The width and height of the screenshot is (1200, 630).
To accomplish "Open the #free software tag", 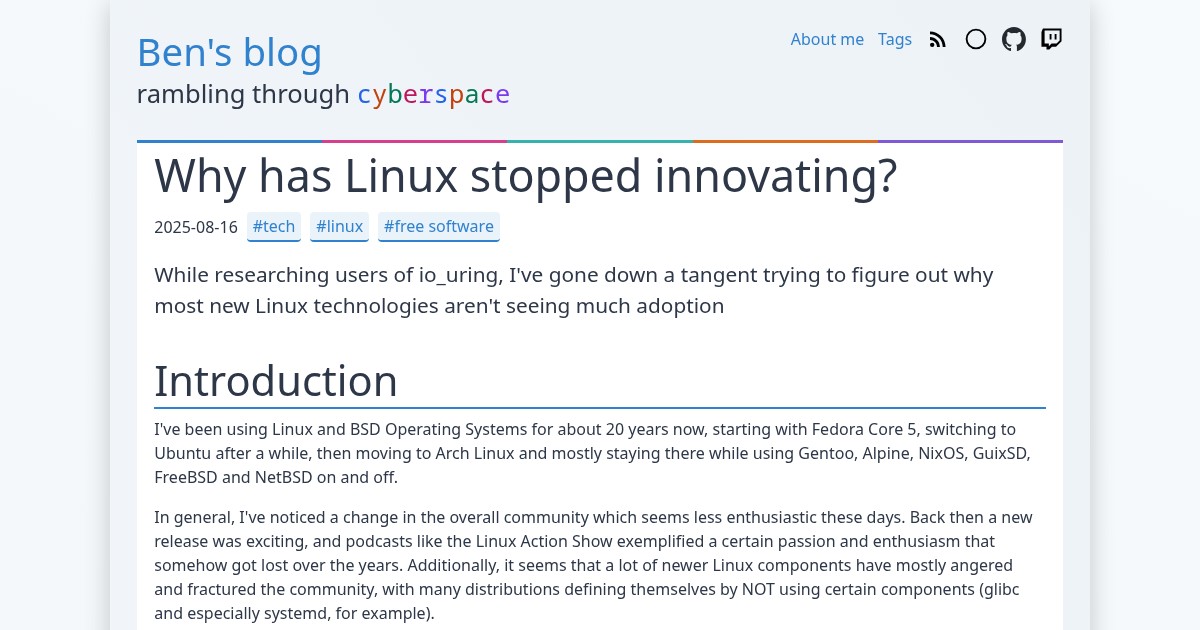I will [439, 227].
